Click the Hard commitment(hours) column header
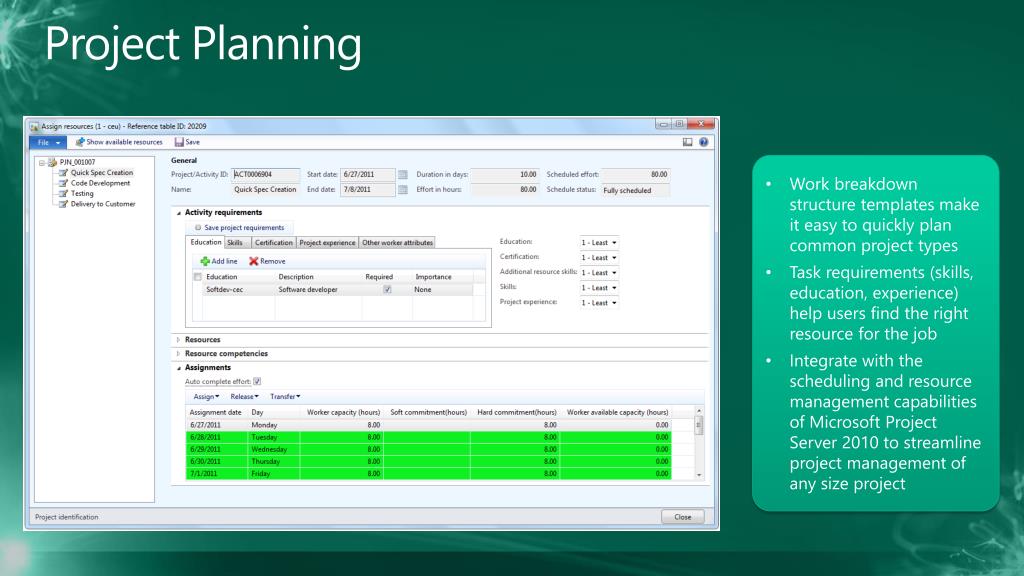1024x576 pixels. point(516,413)
